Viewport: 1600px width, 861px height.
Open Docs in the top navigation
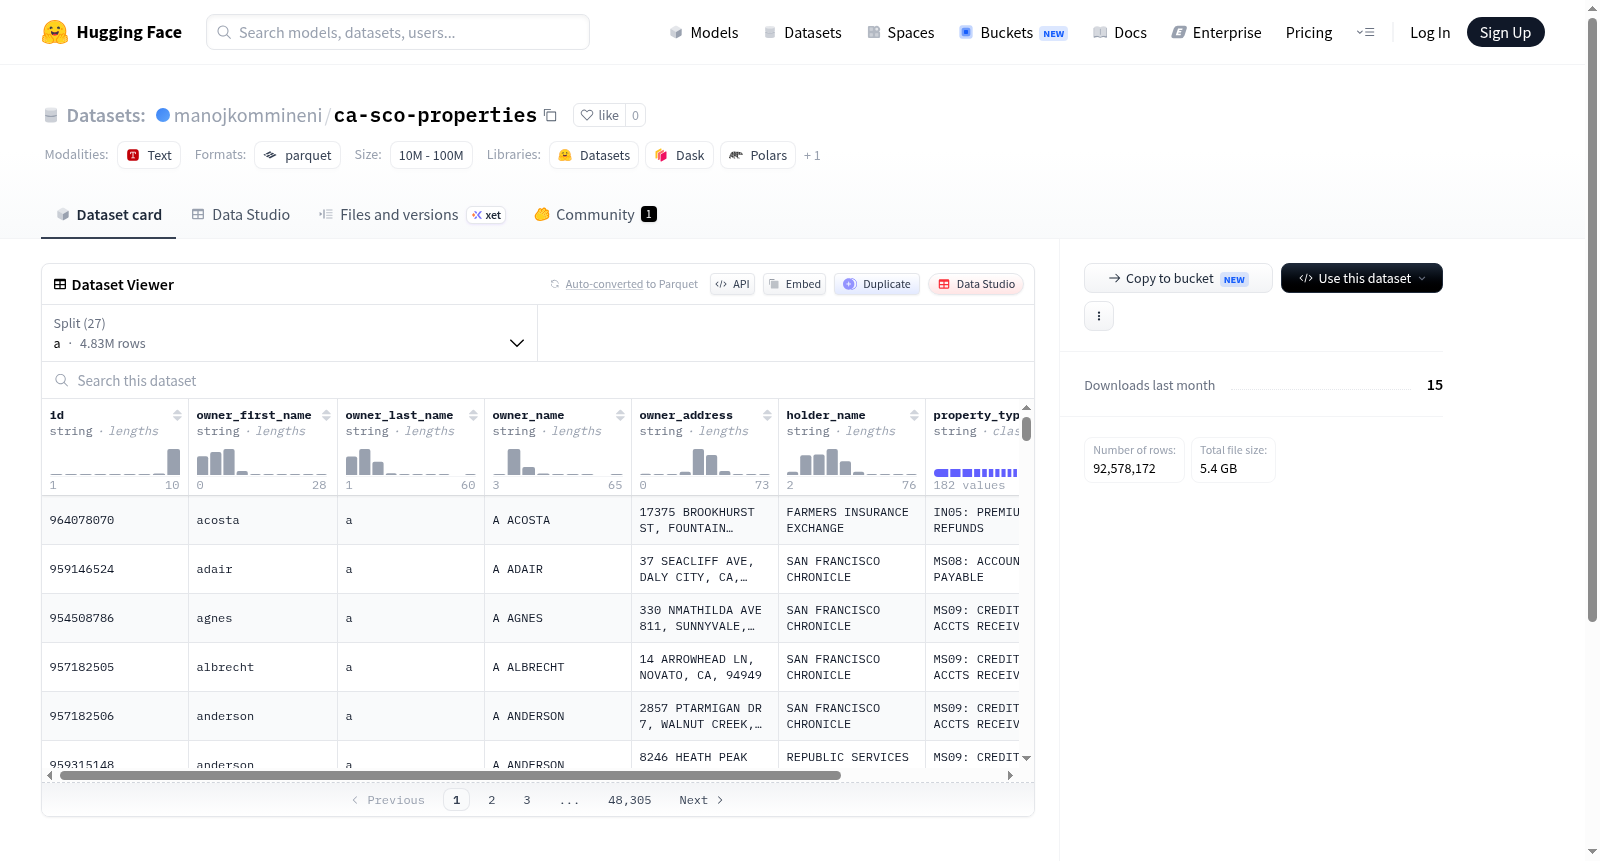click(1120, 32)
